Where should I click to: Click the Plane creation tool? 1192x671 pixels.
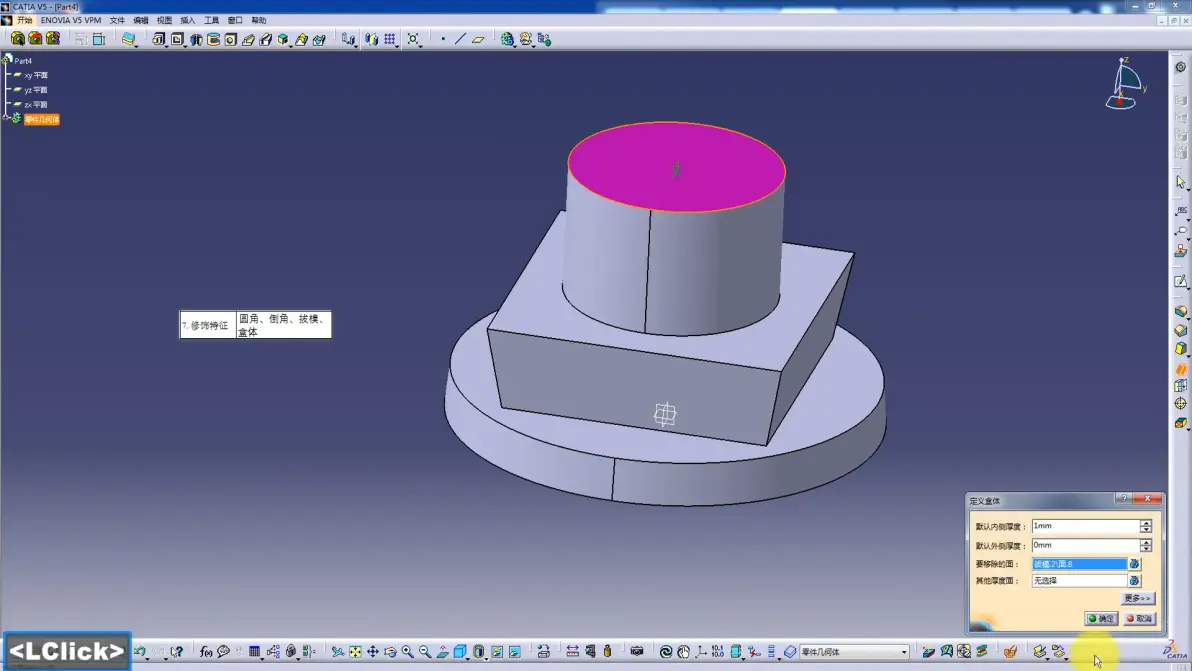click(x=478, y=39)
